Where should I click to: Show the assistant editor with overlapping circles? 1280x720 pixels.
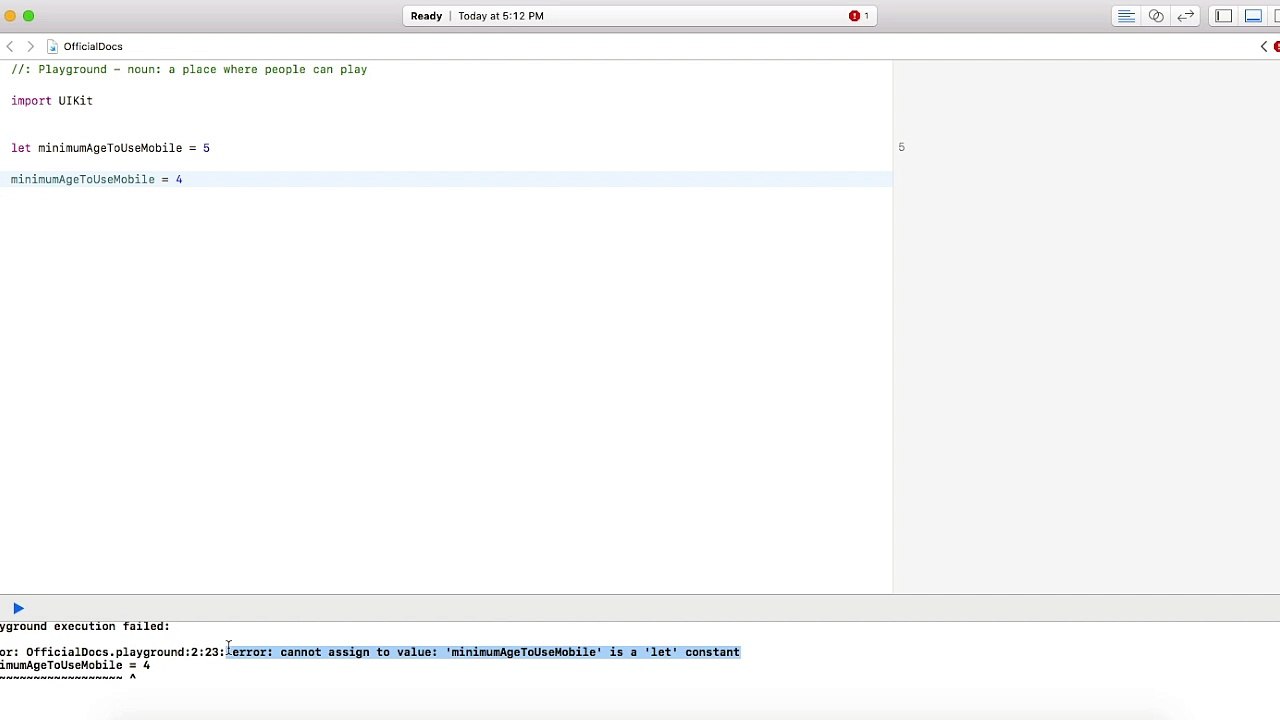1156,16
